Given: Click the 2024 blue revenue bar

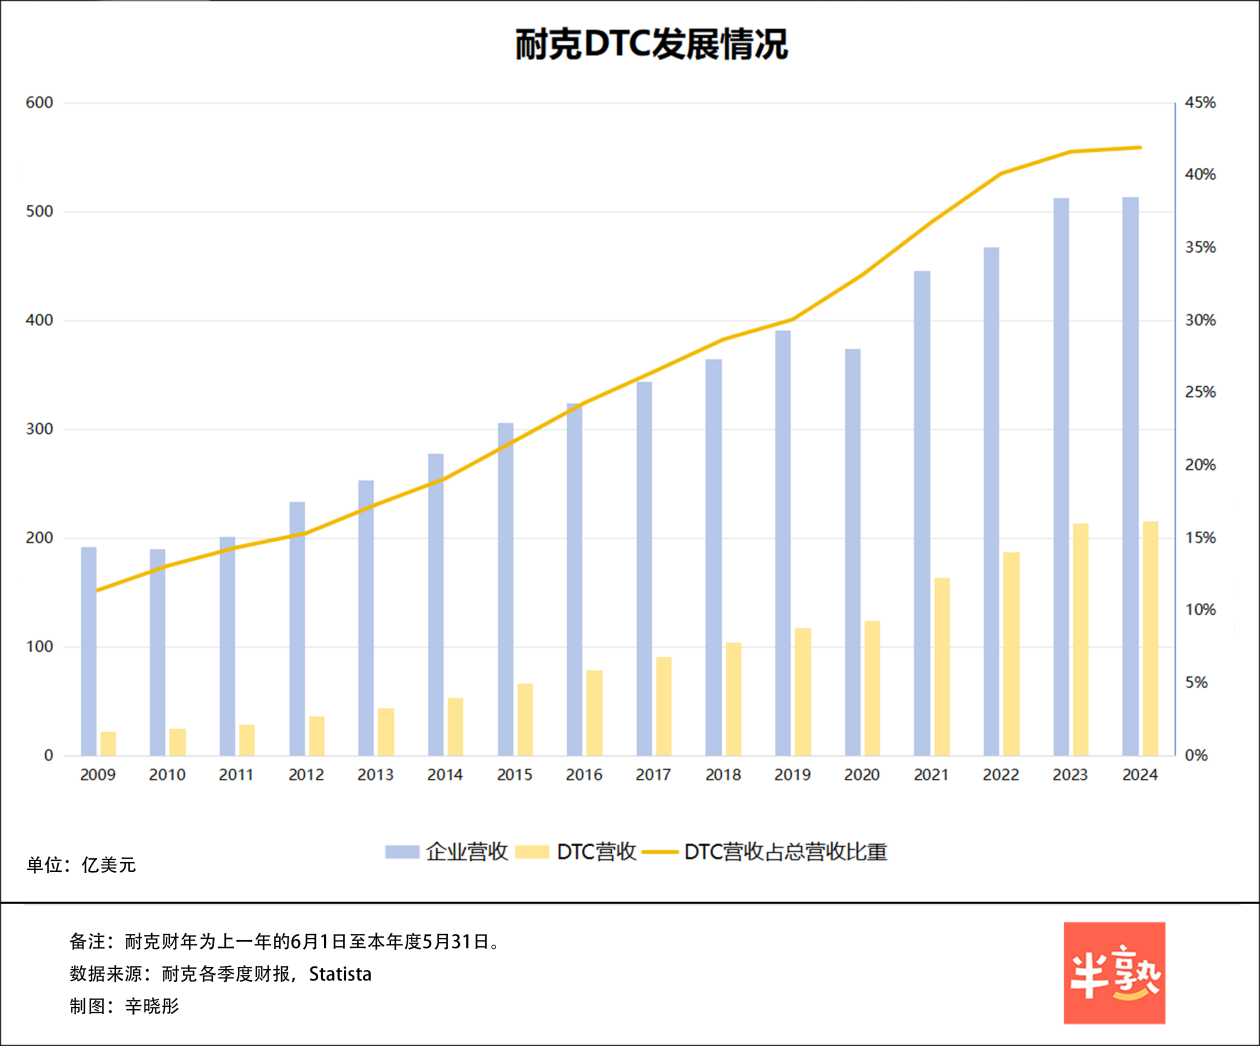Looking at the screenshot, I should point(1130,476).
